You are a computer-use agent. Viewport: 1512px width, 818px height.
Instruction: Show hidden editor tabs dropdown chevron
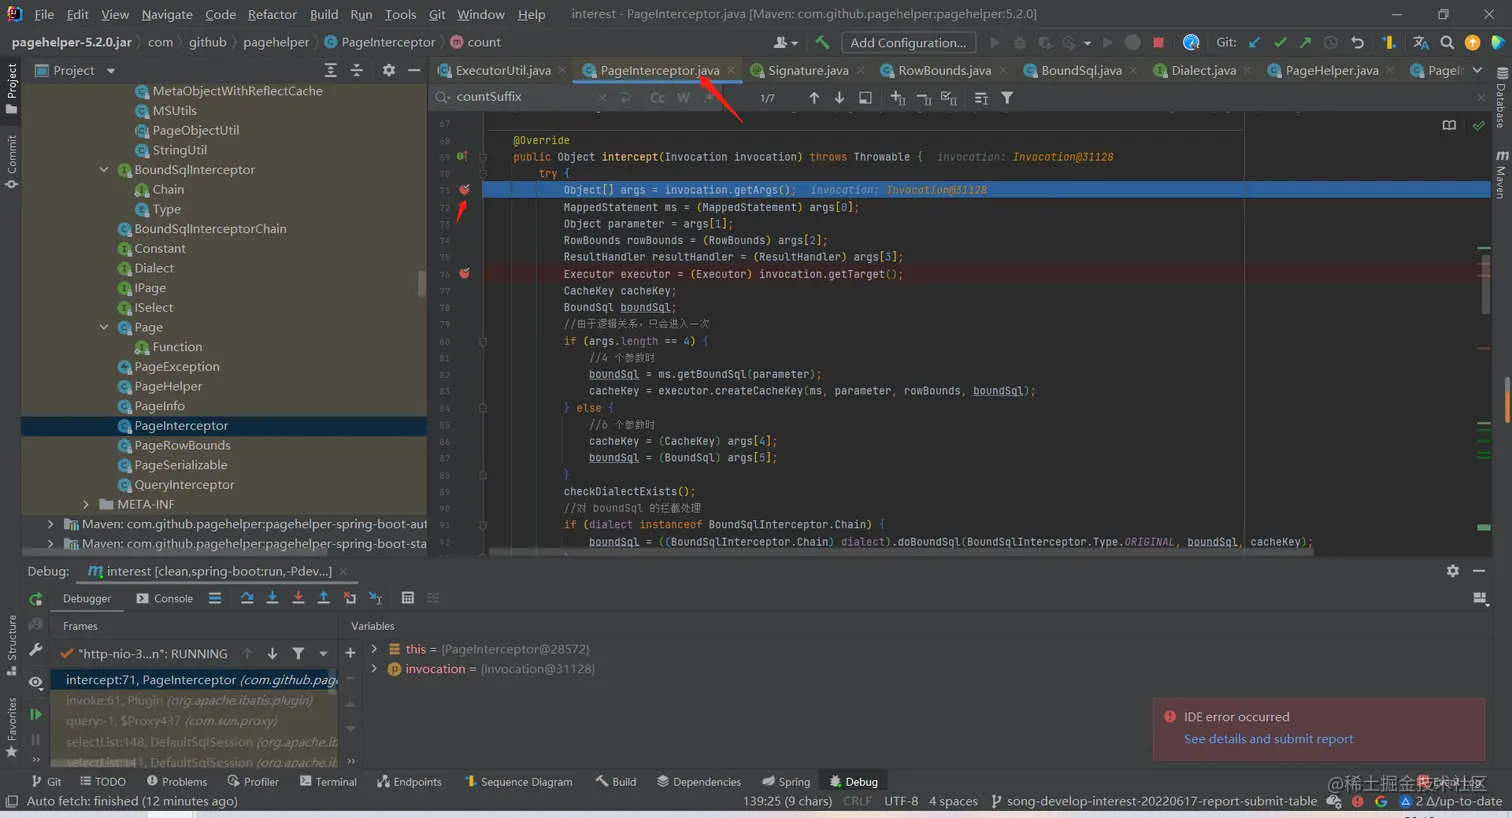point(1477,70)
